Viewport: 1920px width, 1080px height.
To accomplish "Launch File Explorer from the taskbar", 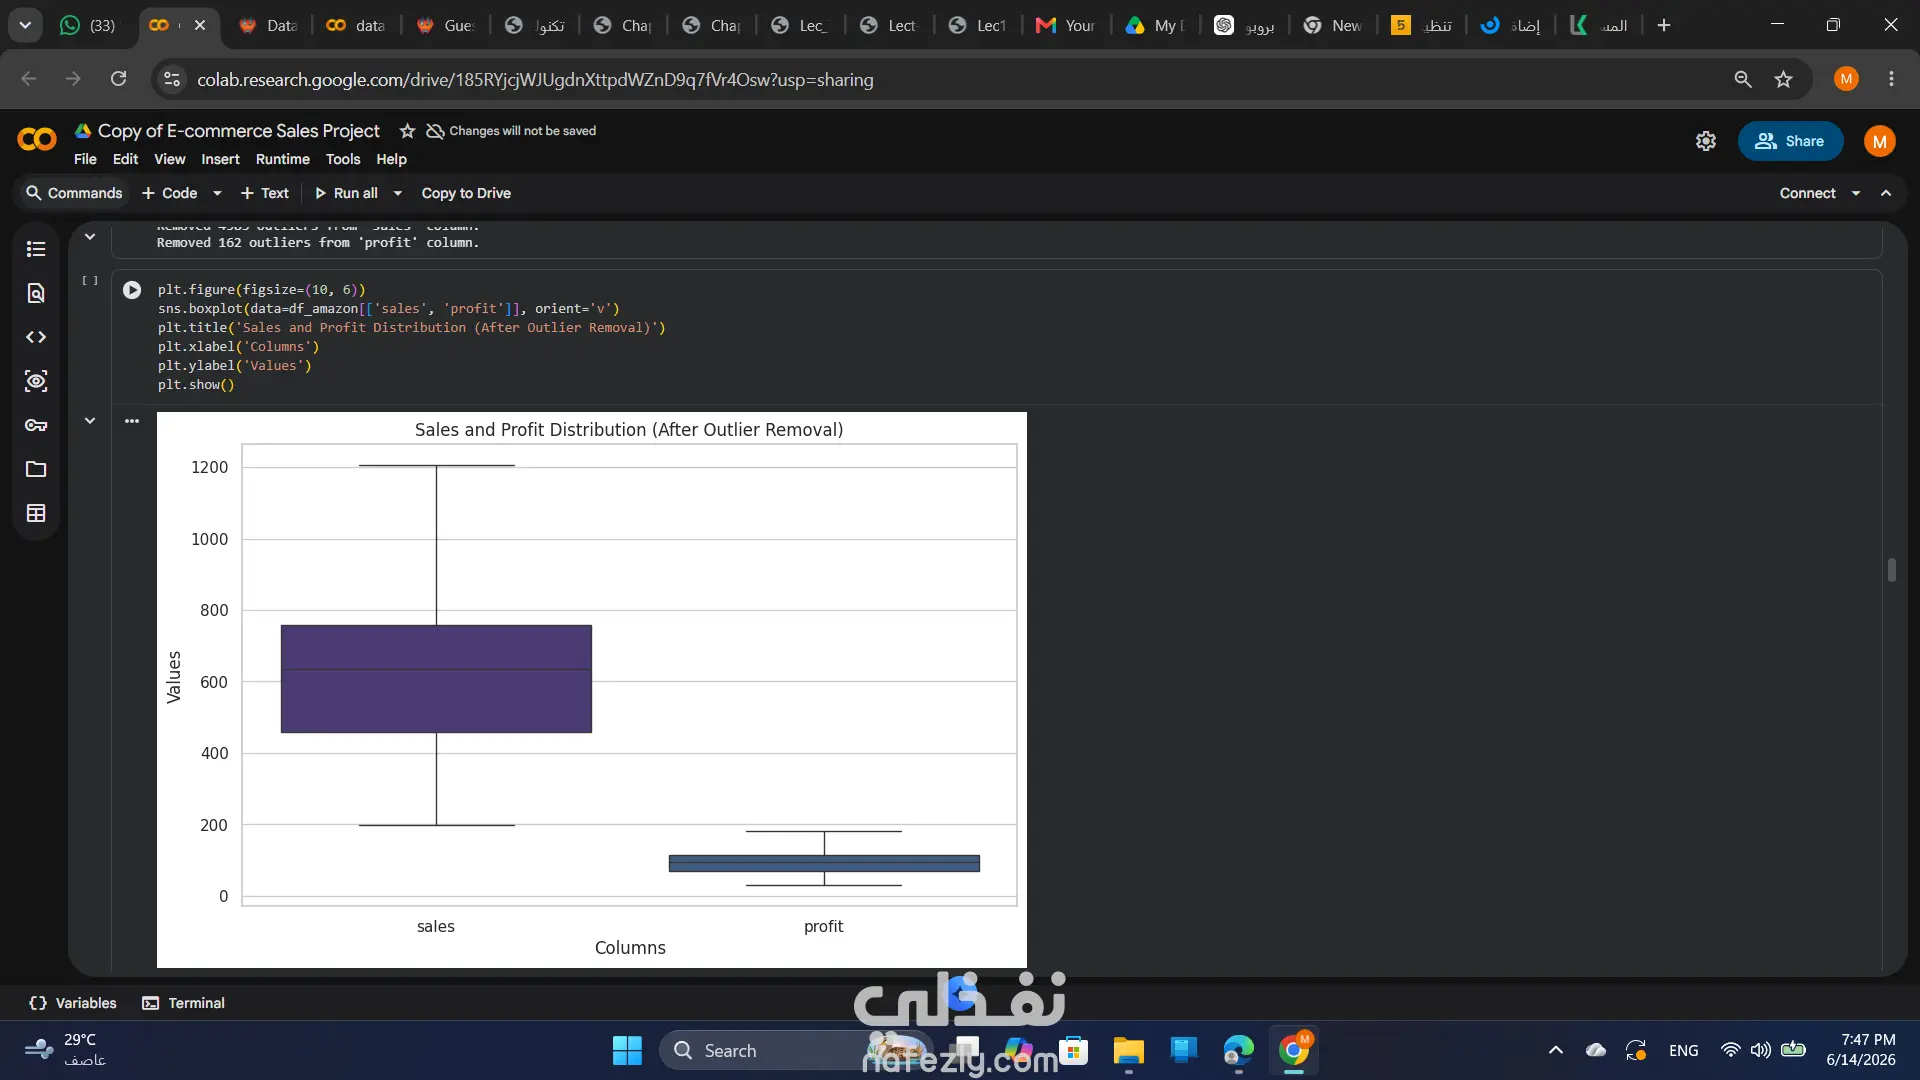I will 1128,1051.
